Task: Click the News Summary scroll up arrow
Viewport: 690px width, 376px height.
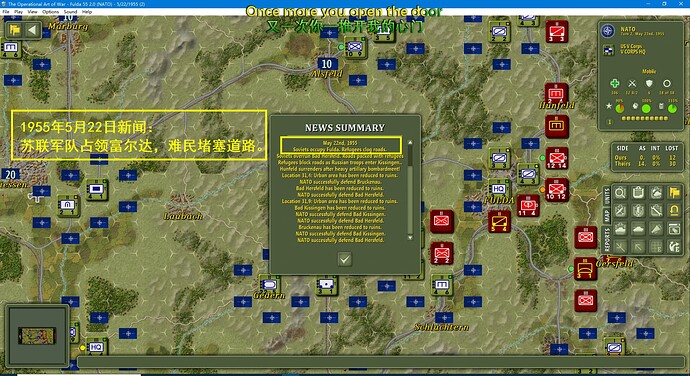Action: coord(410,143)
